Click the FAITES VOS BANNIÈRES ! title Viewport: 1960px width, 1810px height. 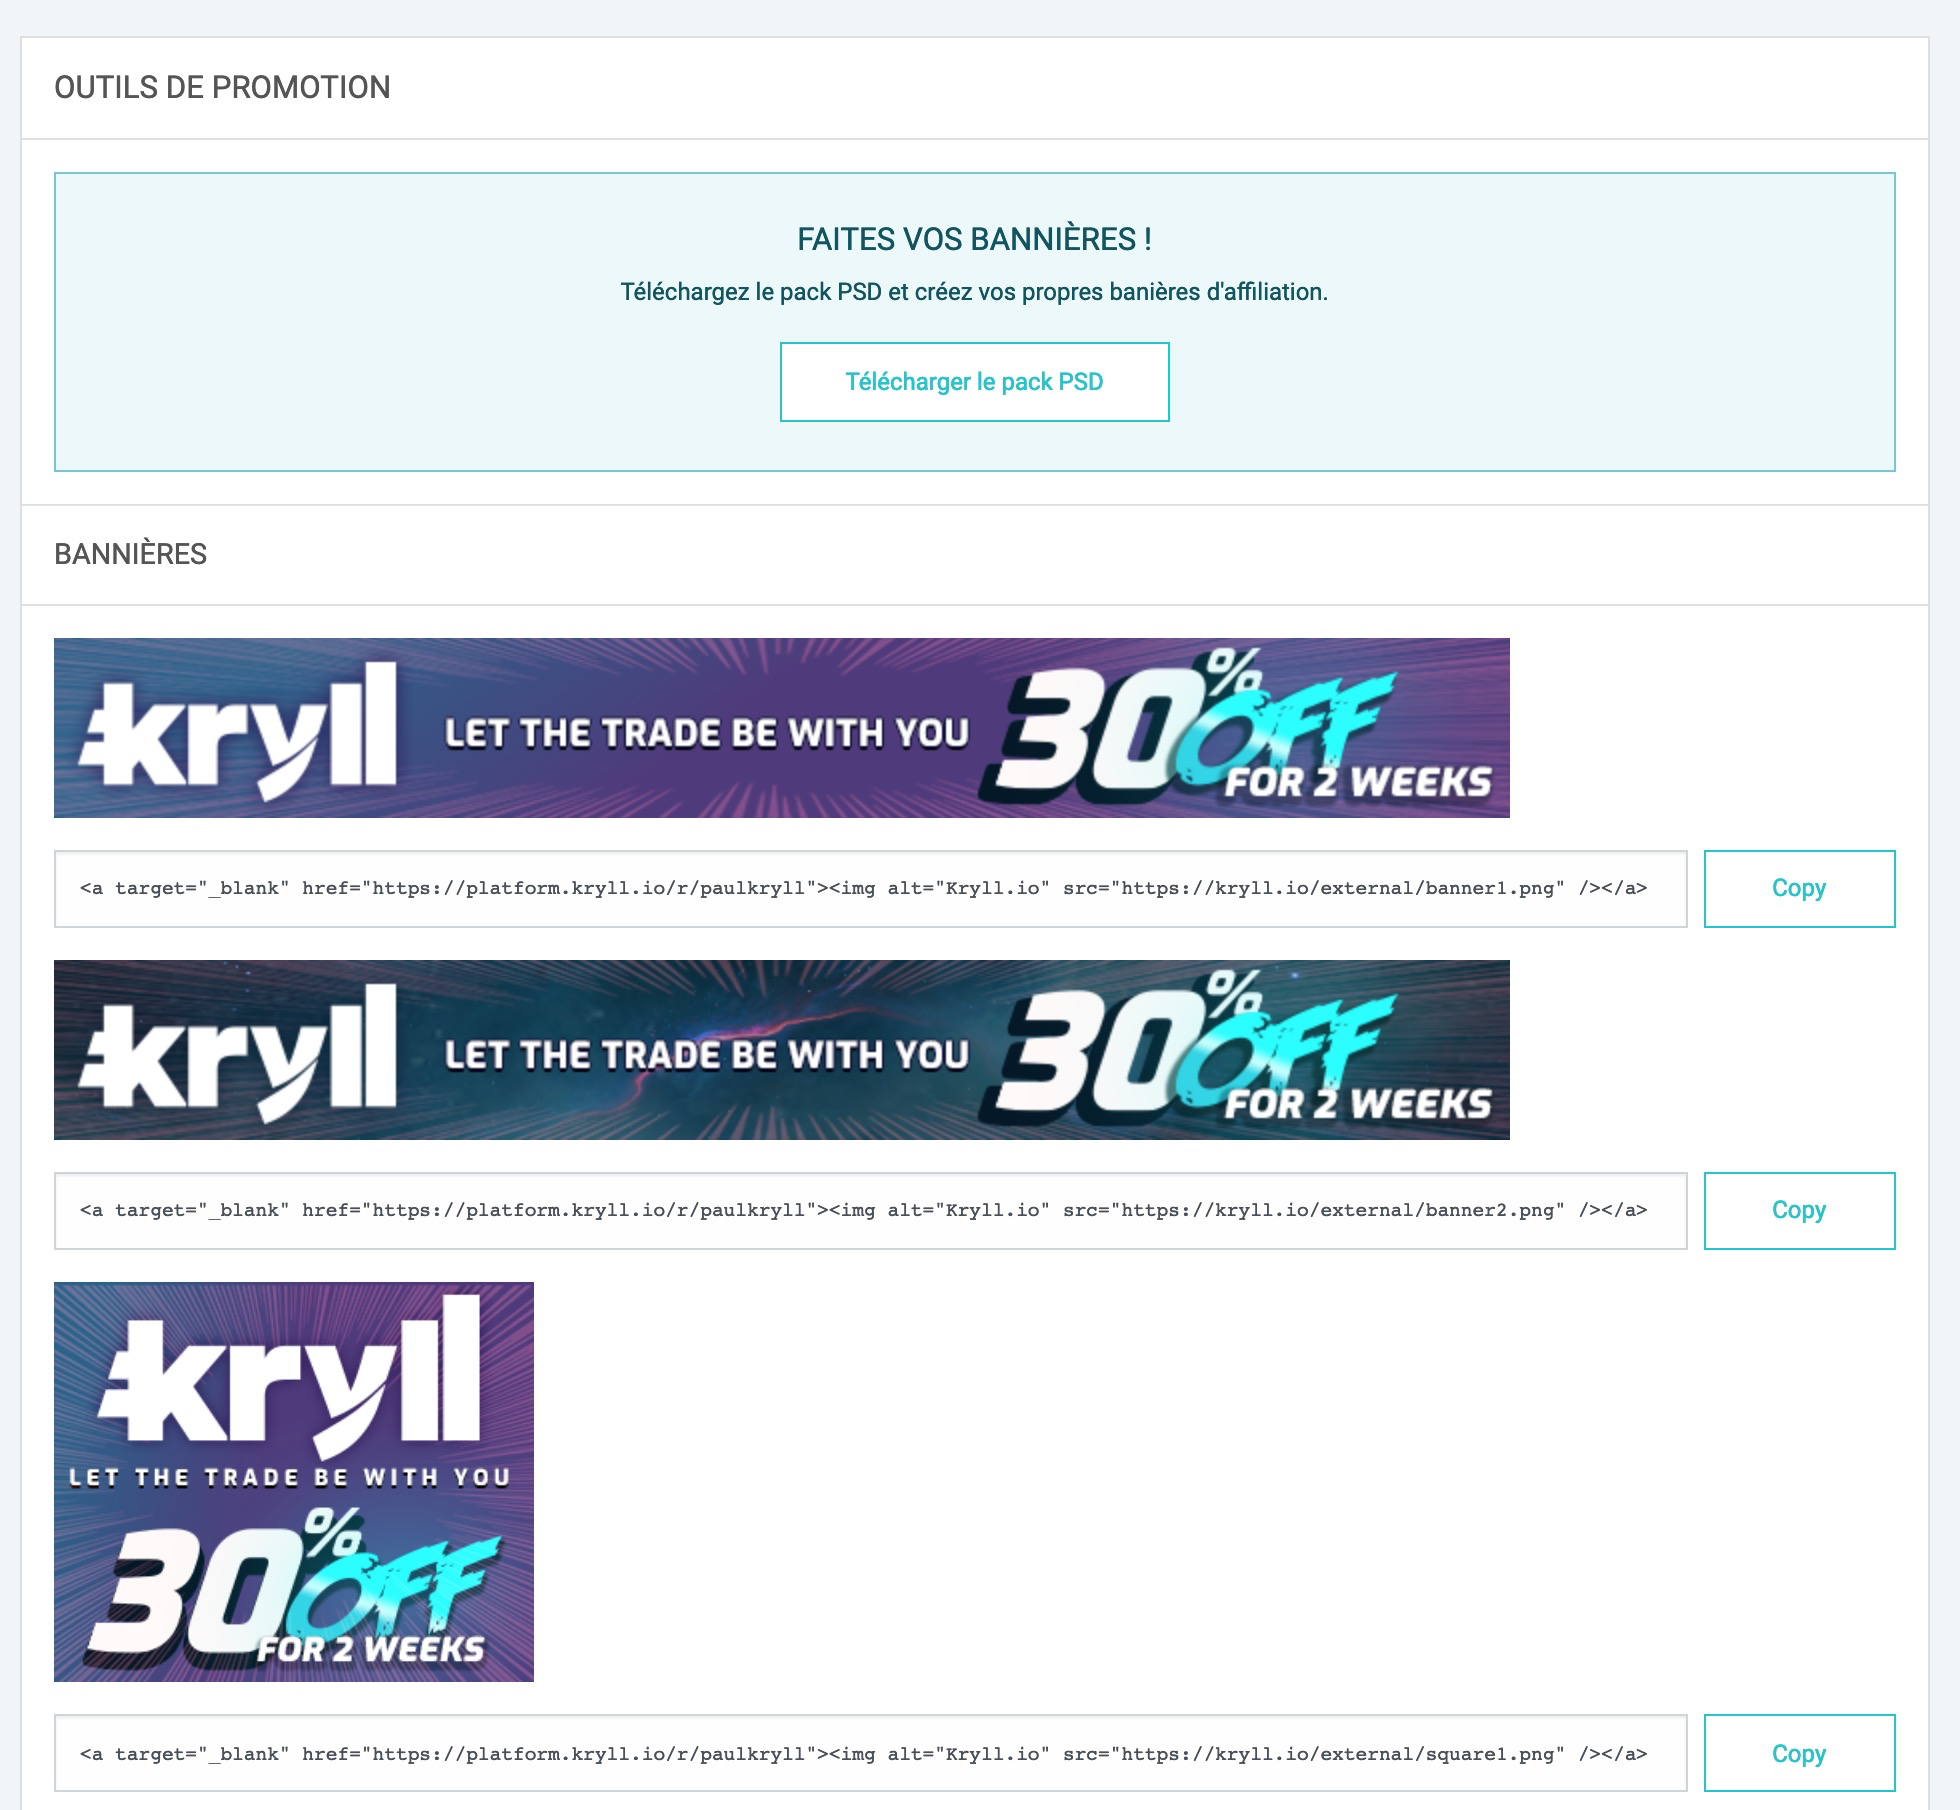[x=974, y=240]
